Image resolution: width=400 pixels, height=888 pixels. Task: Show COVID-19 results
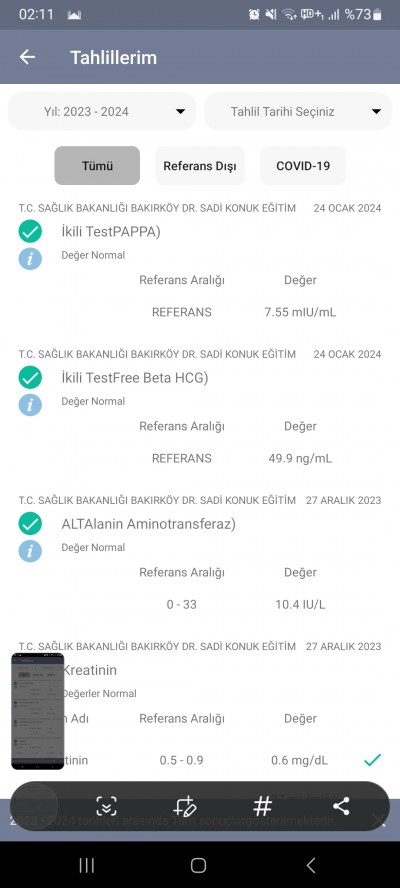[303, 166]
